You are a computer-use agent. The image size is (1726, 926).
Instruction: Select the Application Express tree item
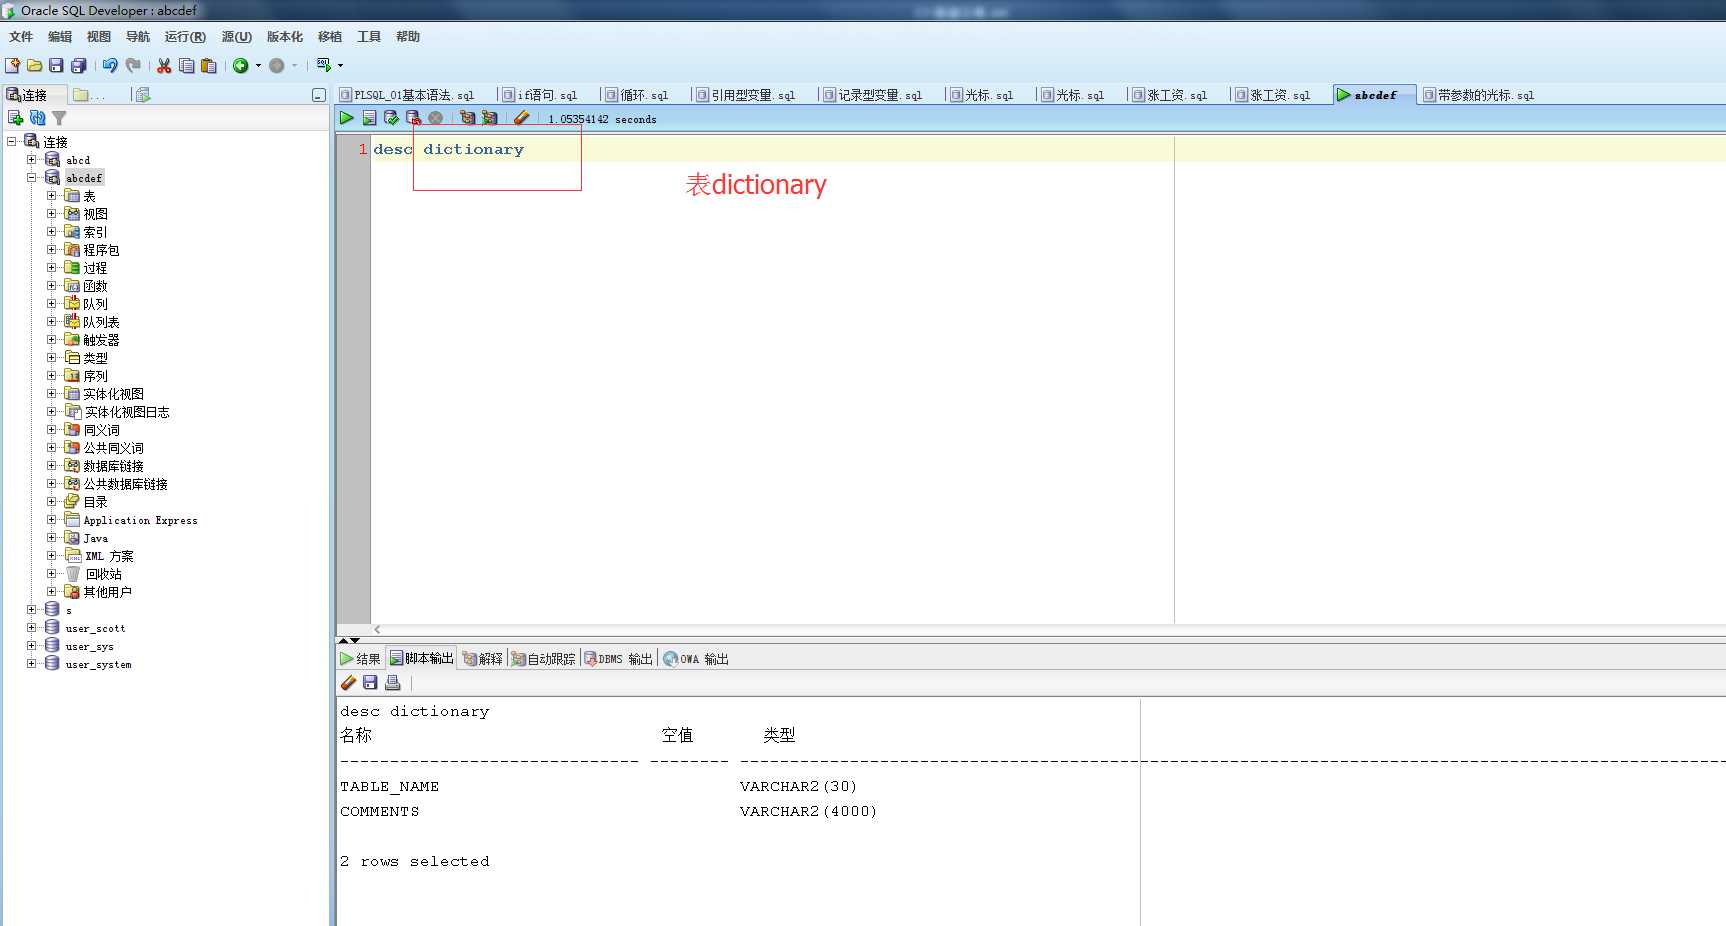(140, 520)
